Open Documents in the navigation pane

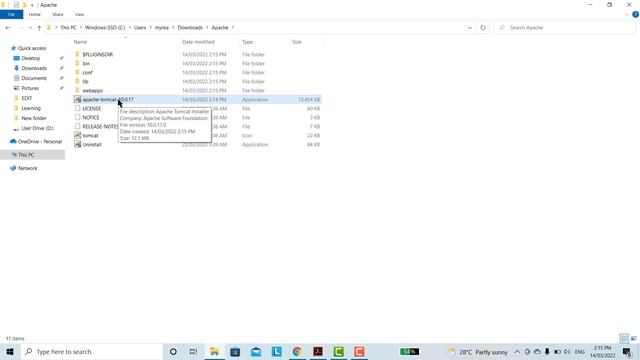pos(34,78)
